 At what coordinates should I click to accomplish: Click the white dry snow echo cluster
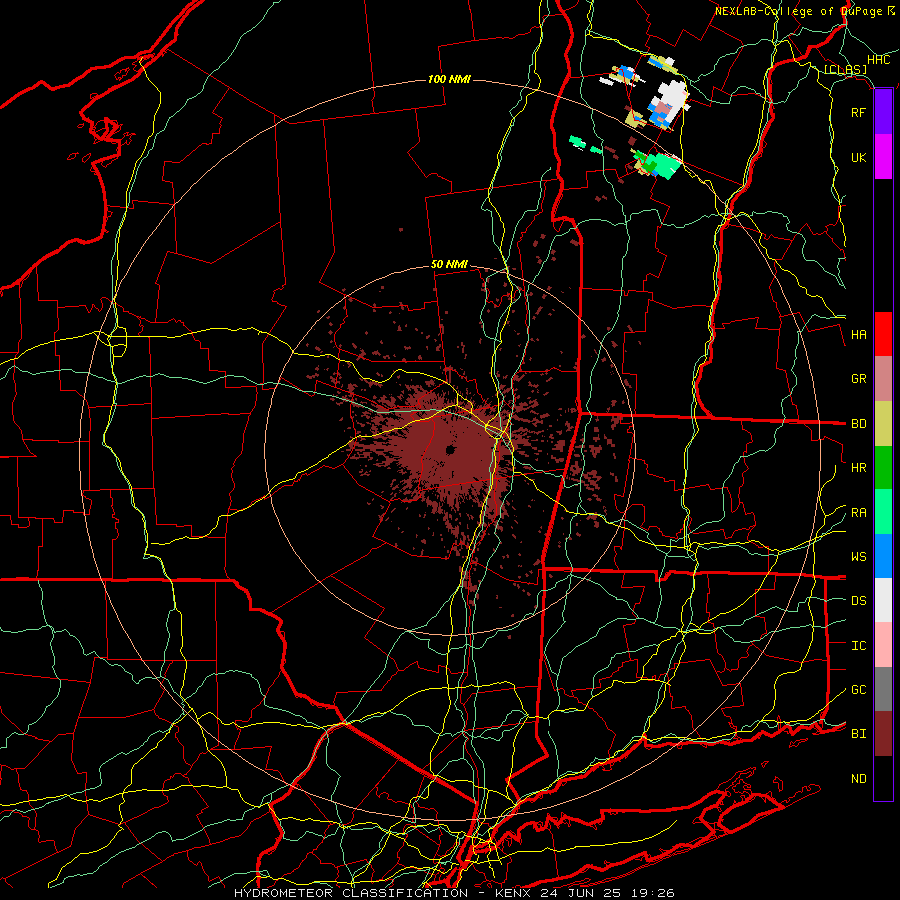672,96
